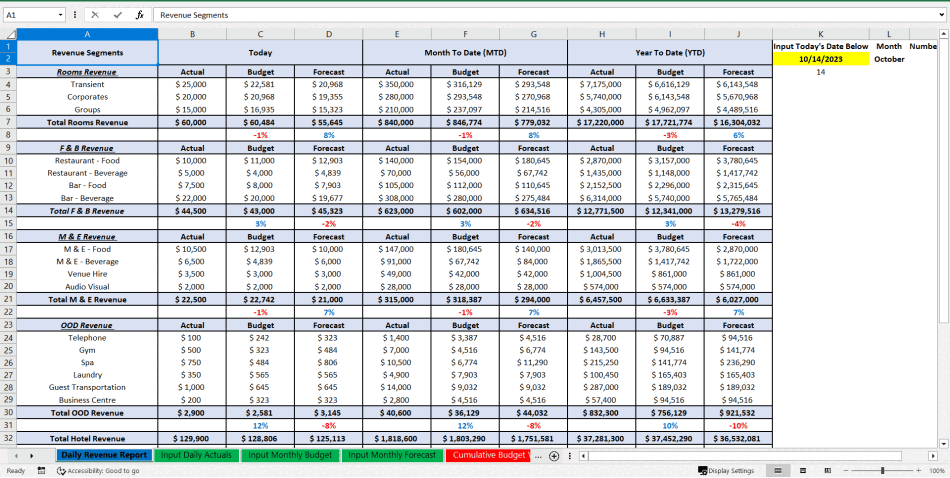Click the Name Box showing A1

(x=29, y=15)
